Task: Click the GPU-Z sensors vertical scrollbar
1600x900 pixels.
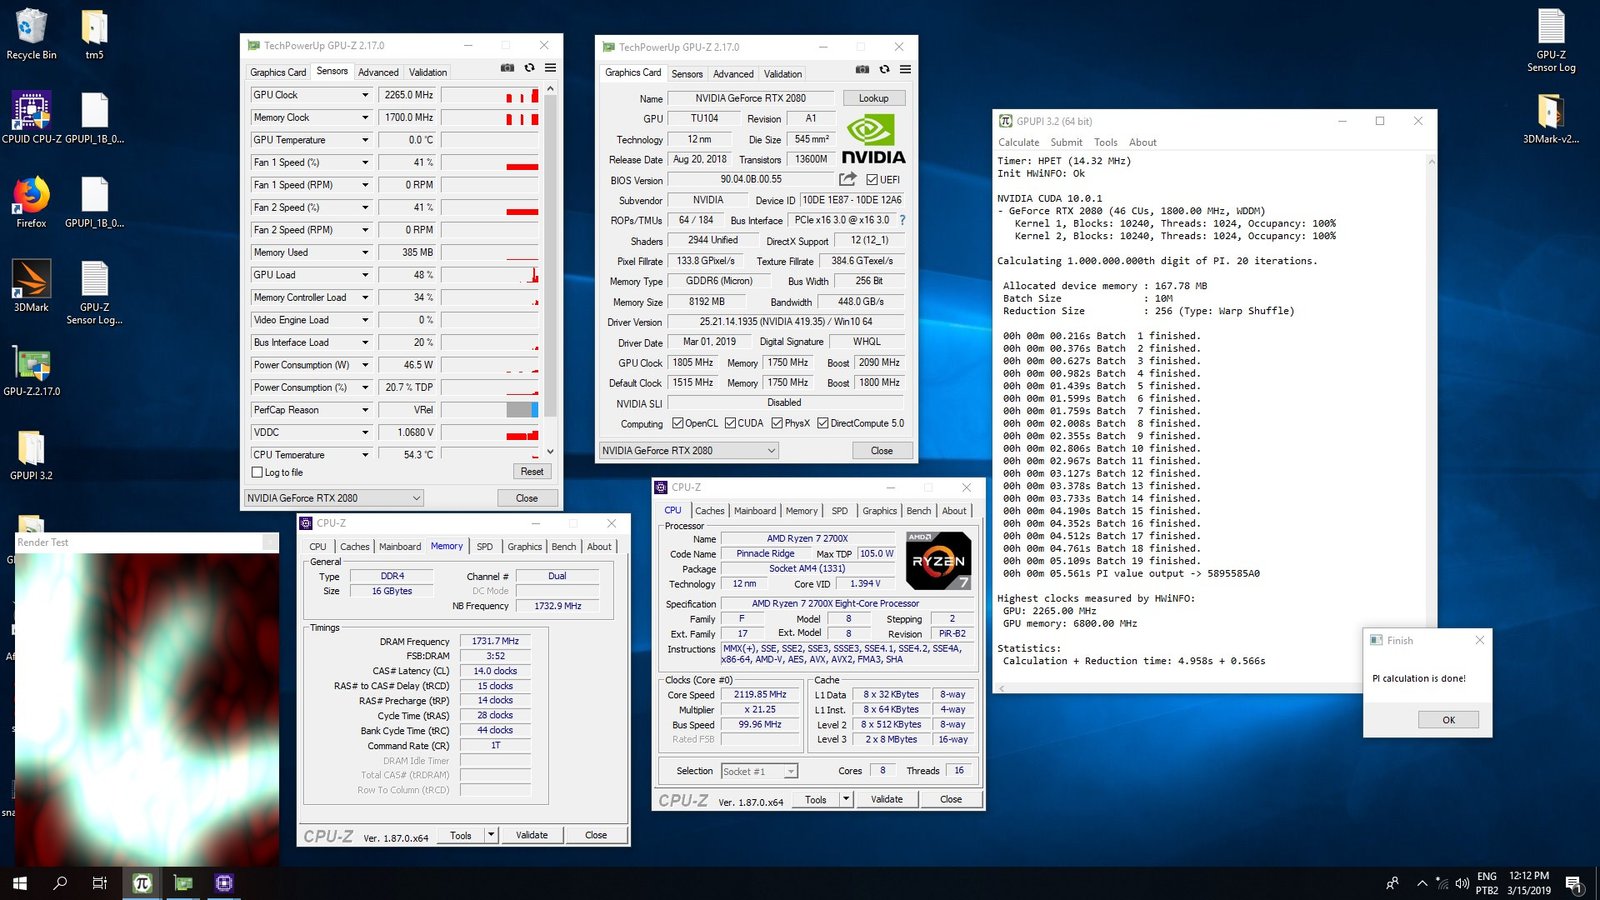Action: [x=550, y=270]
